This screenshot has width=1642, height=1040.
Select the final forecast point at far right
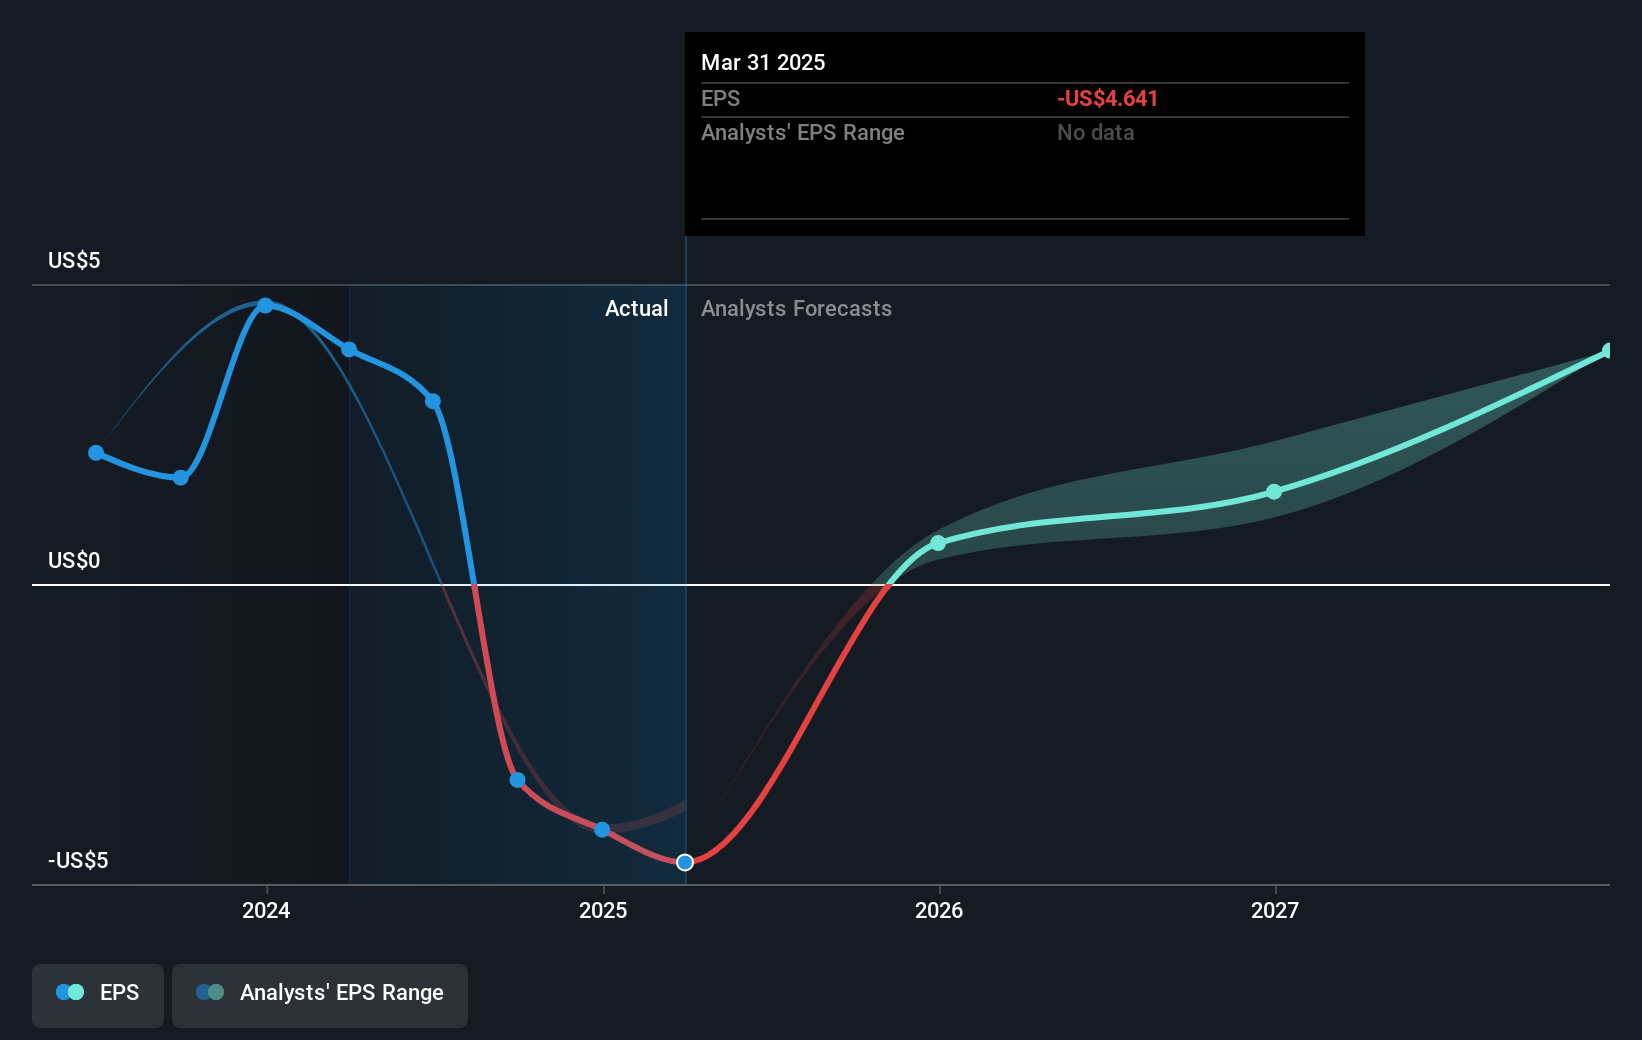pyautogui.click(x=1608, y=351)
